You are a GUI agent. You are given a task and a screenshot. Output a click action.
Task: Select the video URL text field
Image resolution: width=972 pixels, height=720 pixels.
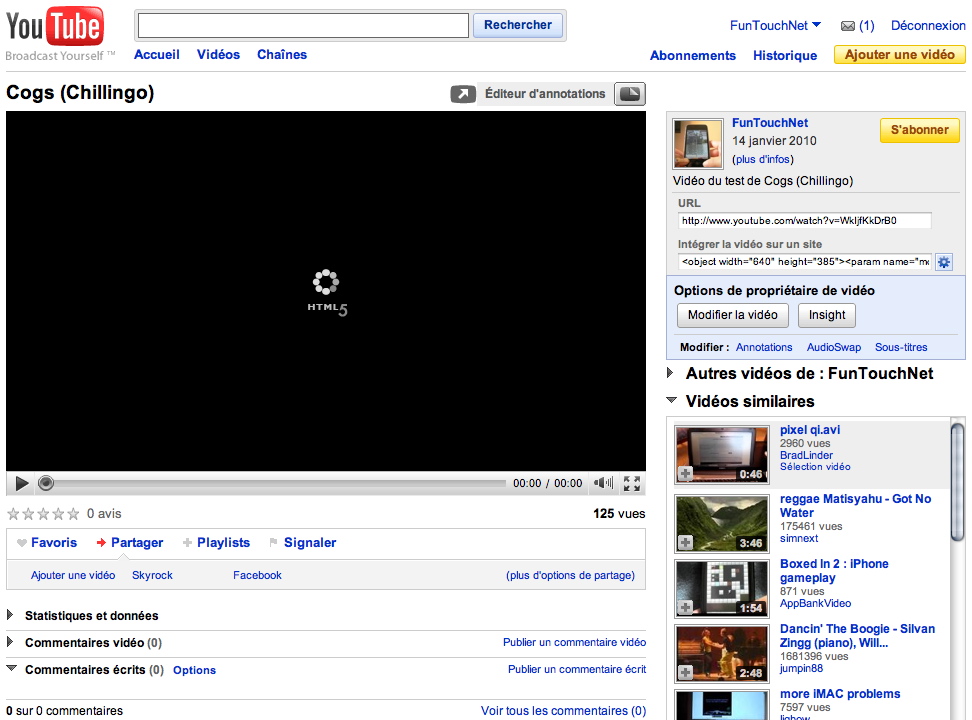805,221
